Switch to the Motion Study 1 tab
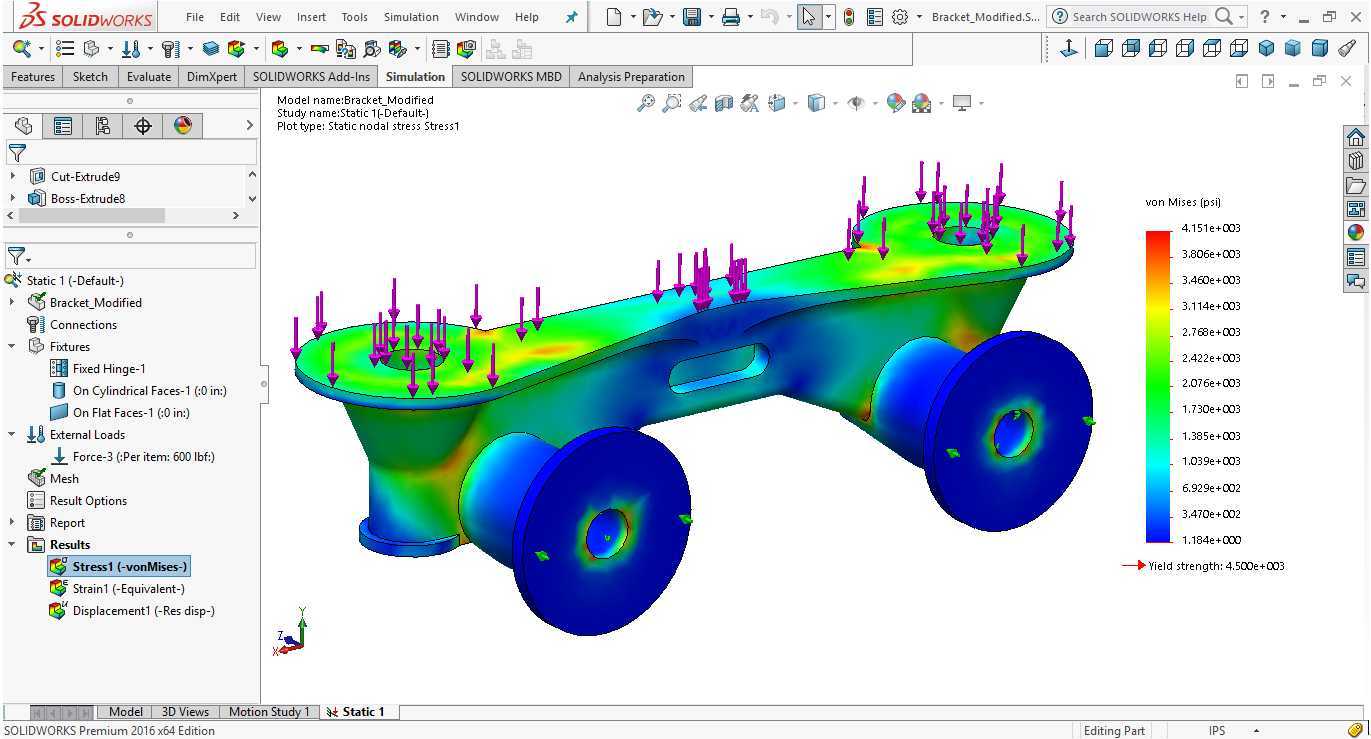This screenshot has width=1371, height=739. coord(269,712)
